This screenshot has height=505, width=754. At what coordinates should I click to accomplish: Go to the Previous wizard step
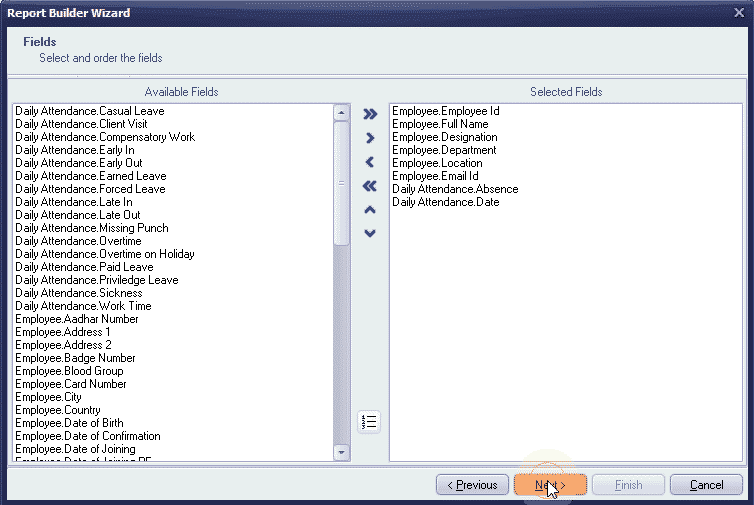(x=472, y=485)
